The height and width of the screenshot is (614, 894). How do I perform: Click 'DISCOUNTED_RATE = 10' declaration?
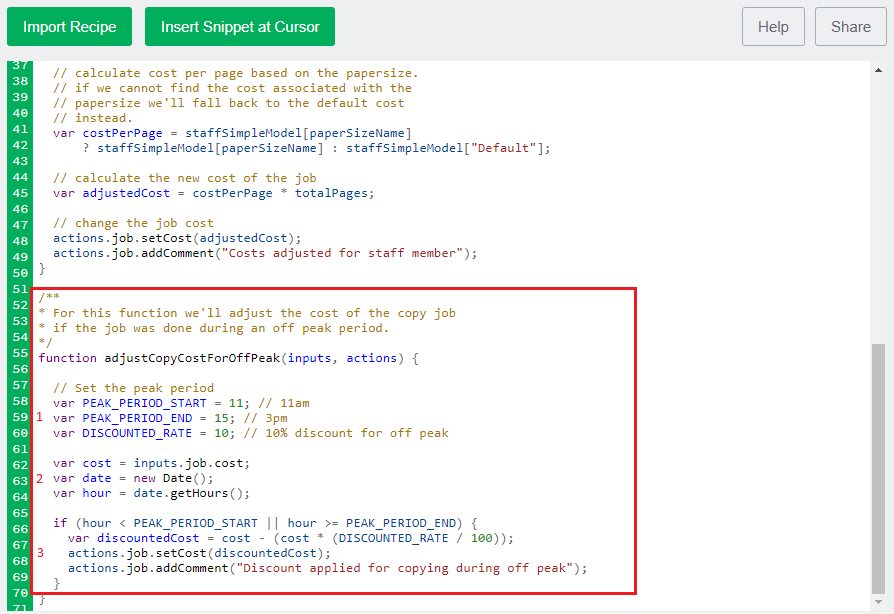tap(155, 433)
